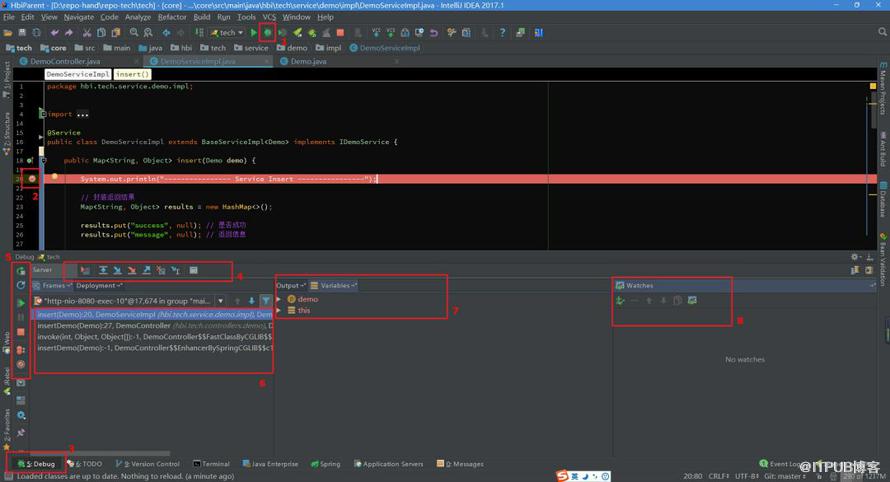The height and width of the screenshot is (482, 890).
Task: Select the Server tab in Debug panel
Action: point(43,270)
